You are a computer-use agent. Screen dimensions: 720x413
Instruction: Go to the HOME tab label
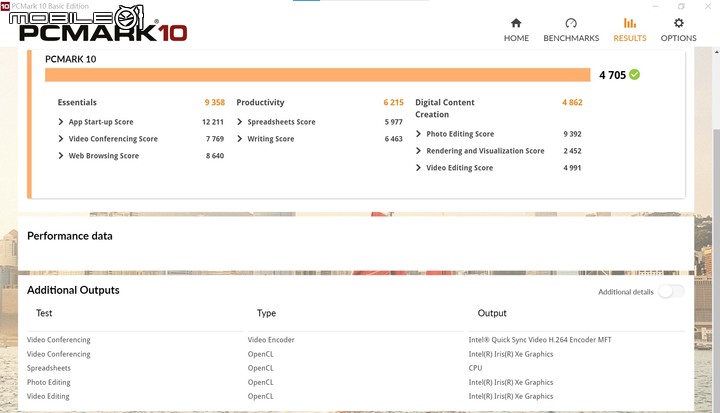click(516, 38)
